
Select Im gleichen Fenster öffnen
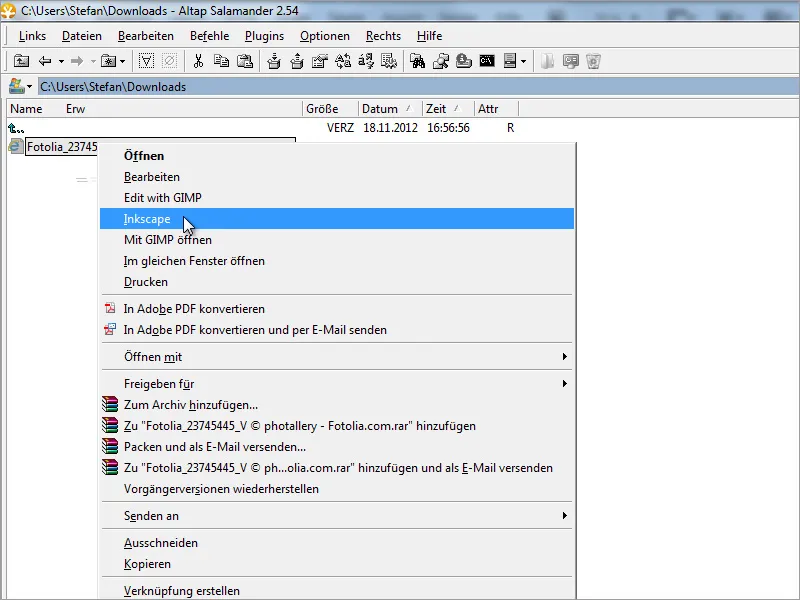[337, 261]
